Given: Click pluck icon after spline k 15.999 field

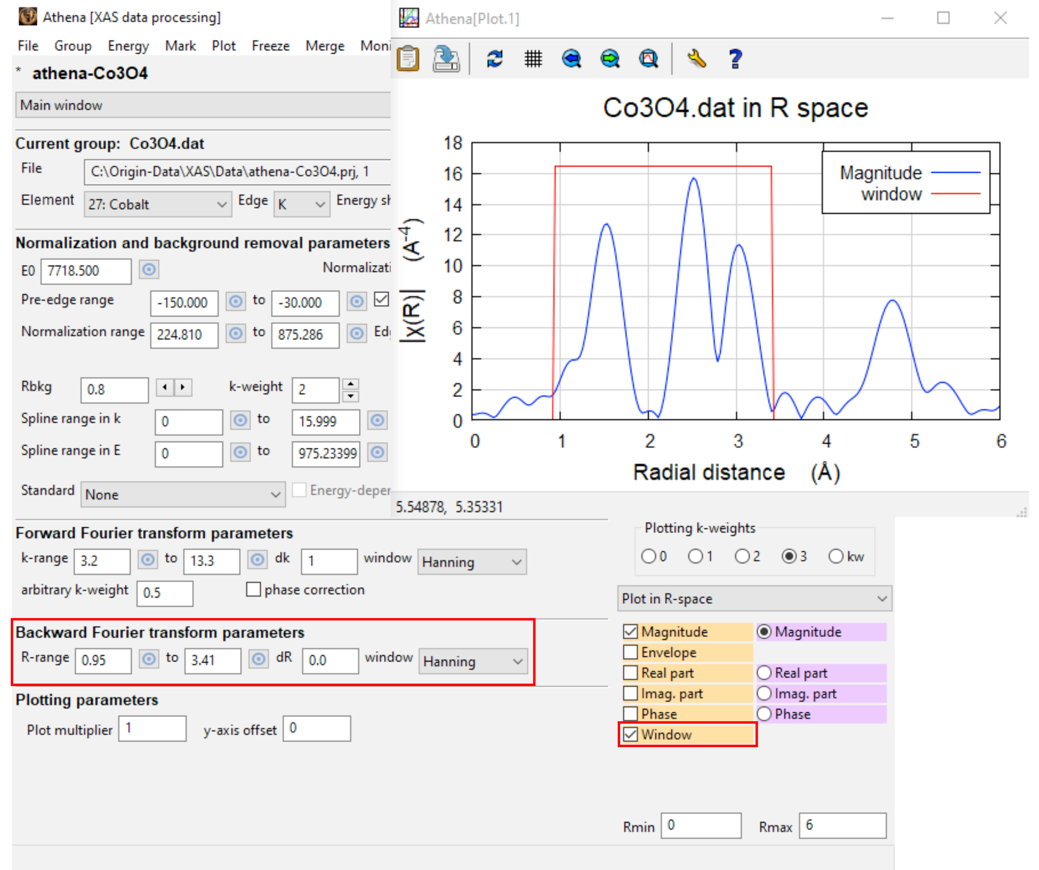Looking at the screenshot, I should pyautogui.click(x=377, y=420).
